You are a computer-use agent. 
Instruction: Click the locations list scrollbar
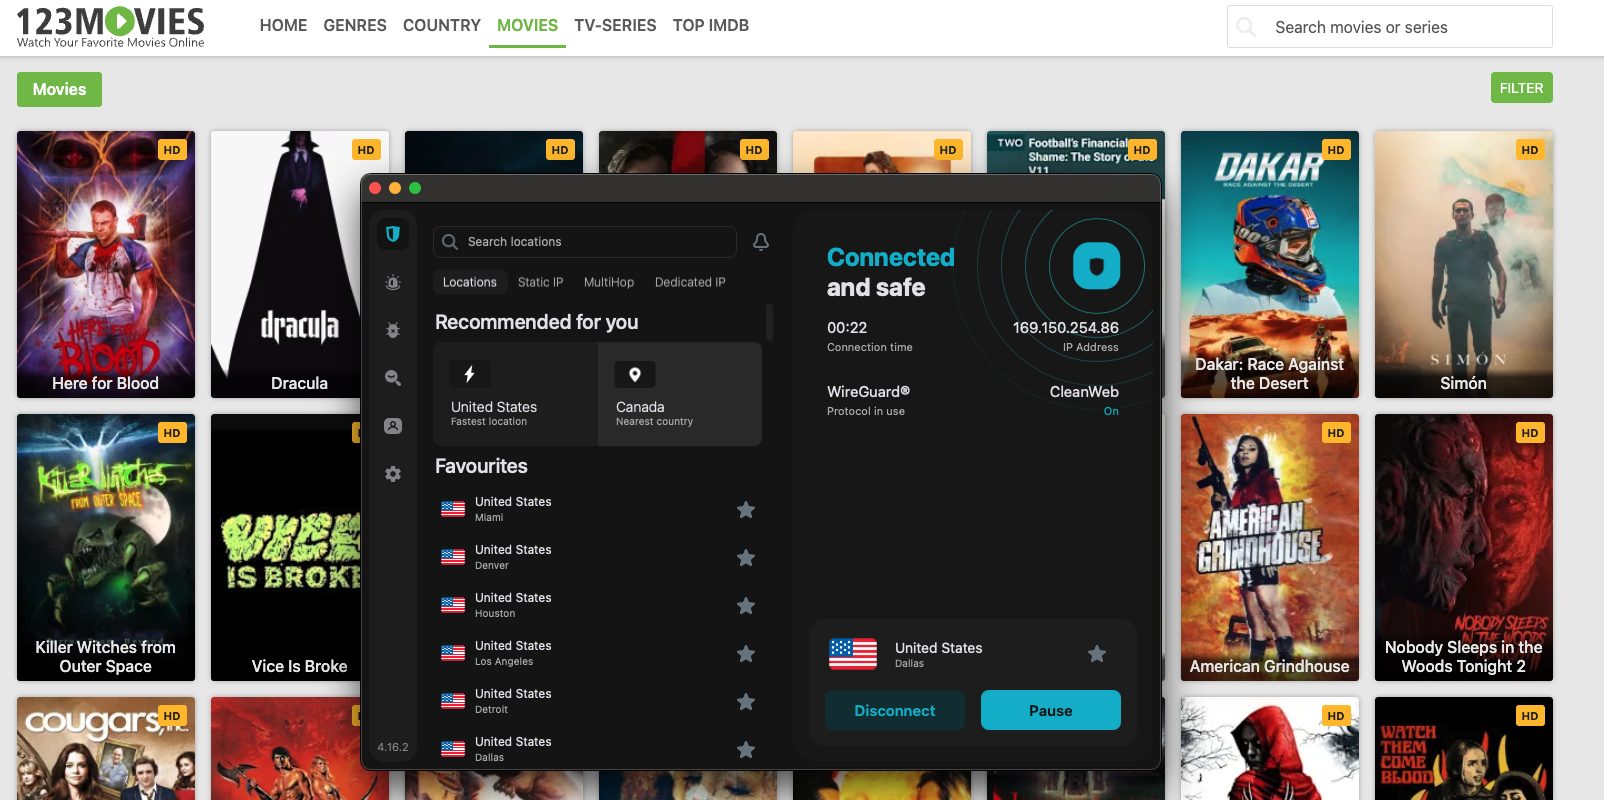click(x=769, y=323)
